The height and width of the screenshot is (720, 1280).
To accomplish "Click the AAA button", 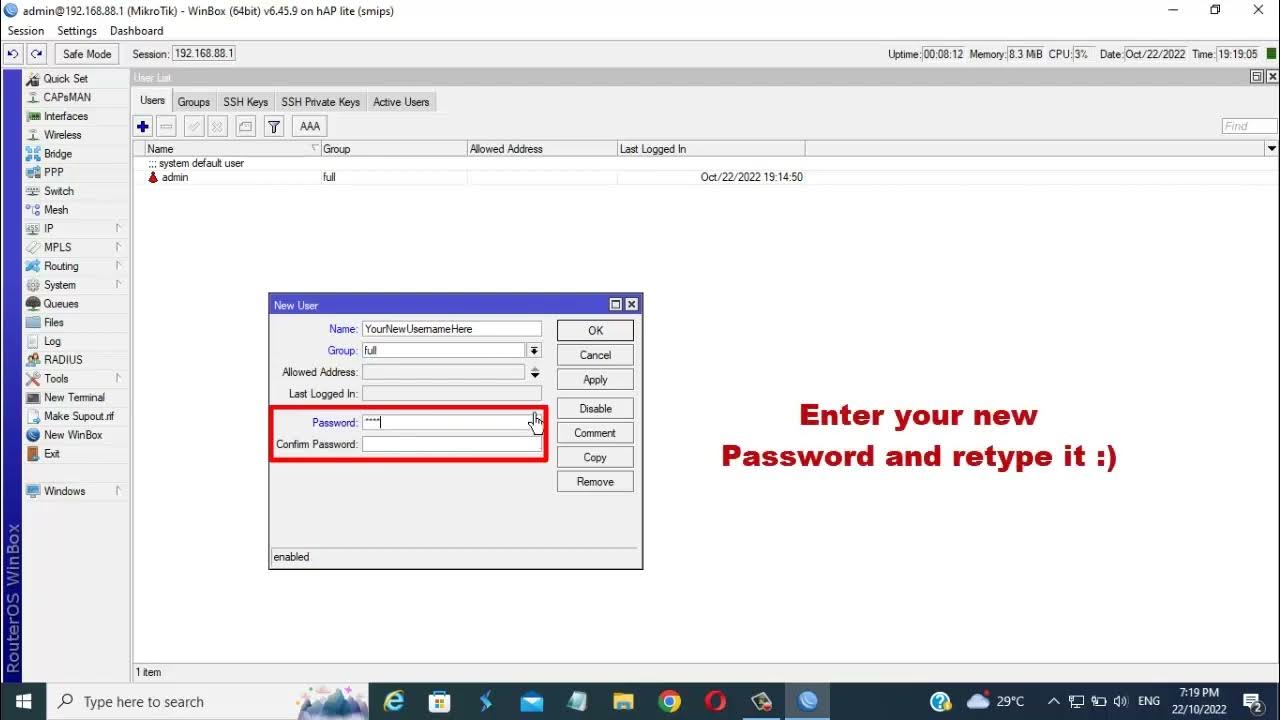I will pos(310,126).
